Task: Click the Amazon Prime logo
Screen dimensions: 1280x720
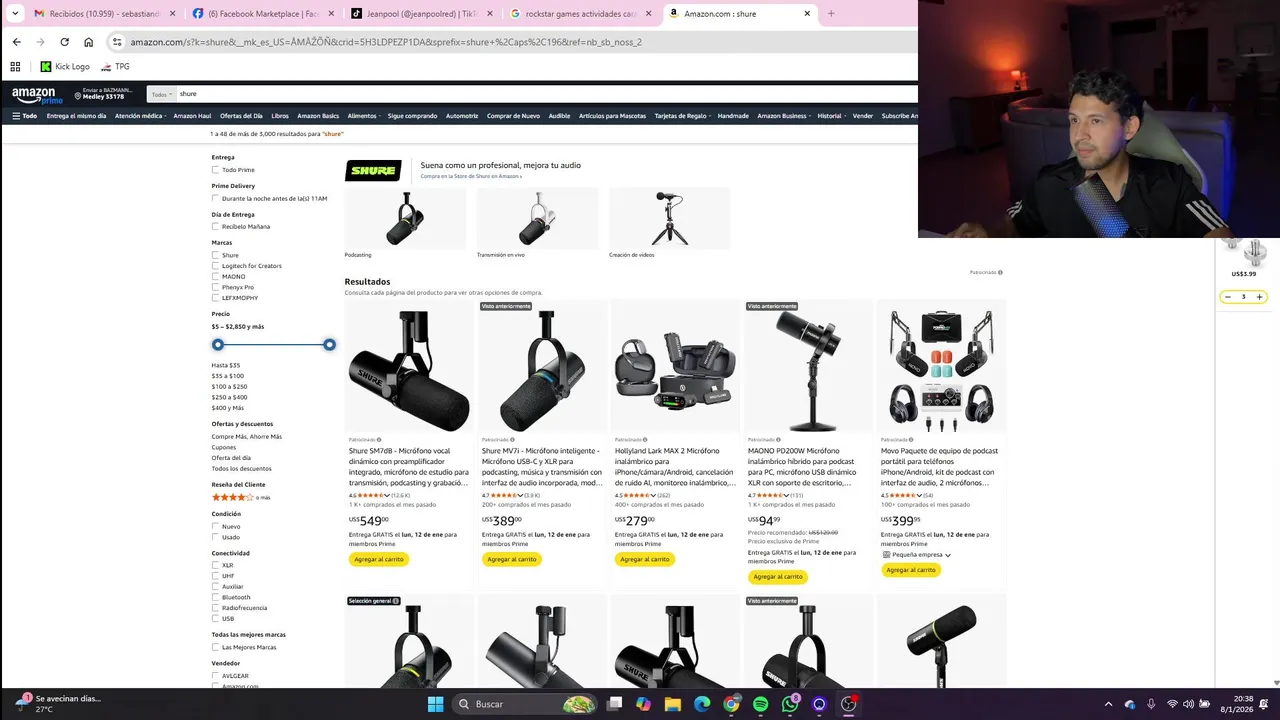Action: coord(37,95)
